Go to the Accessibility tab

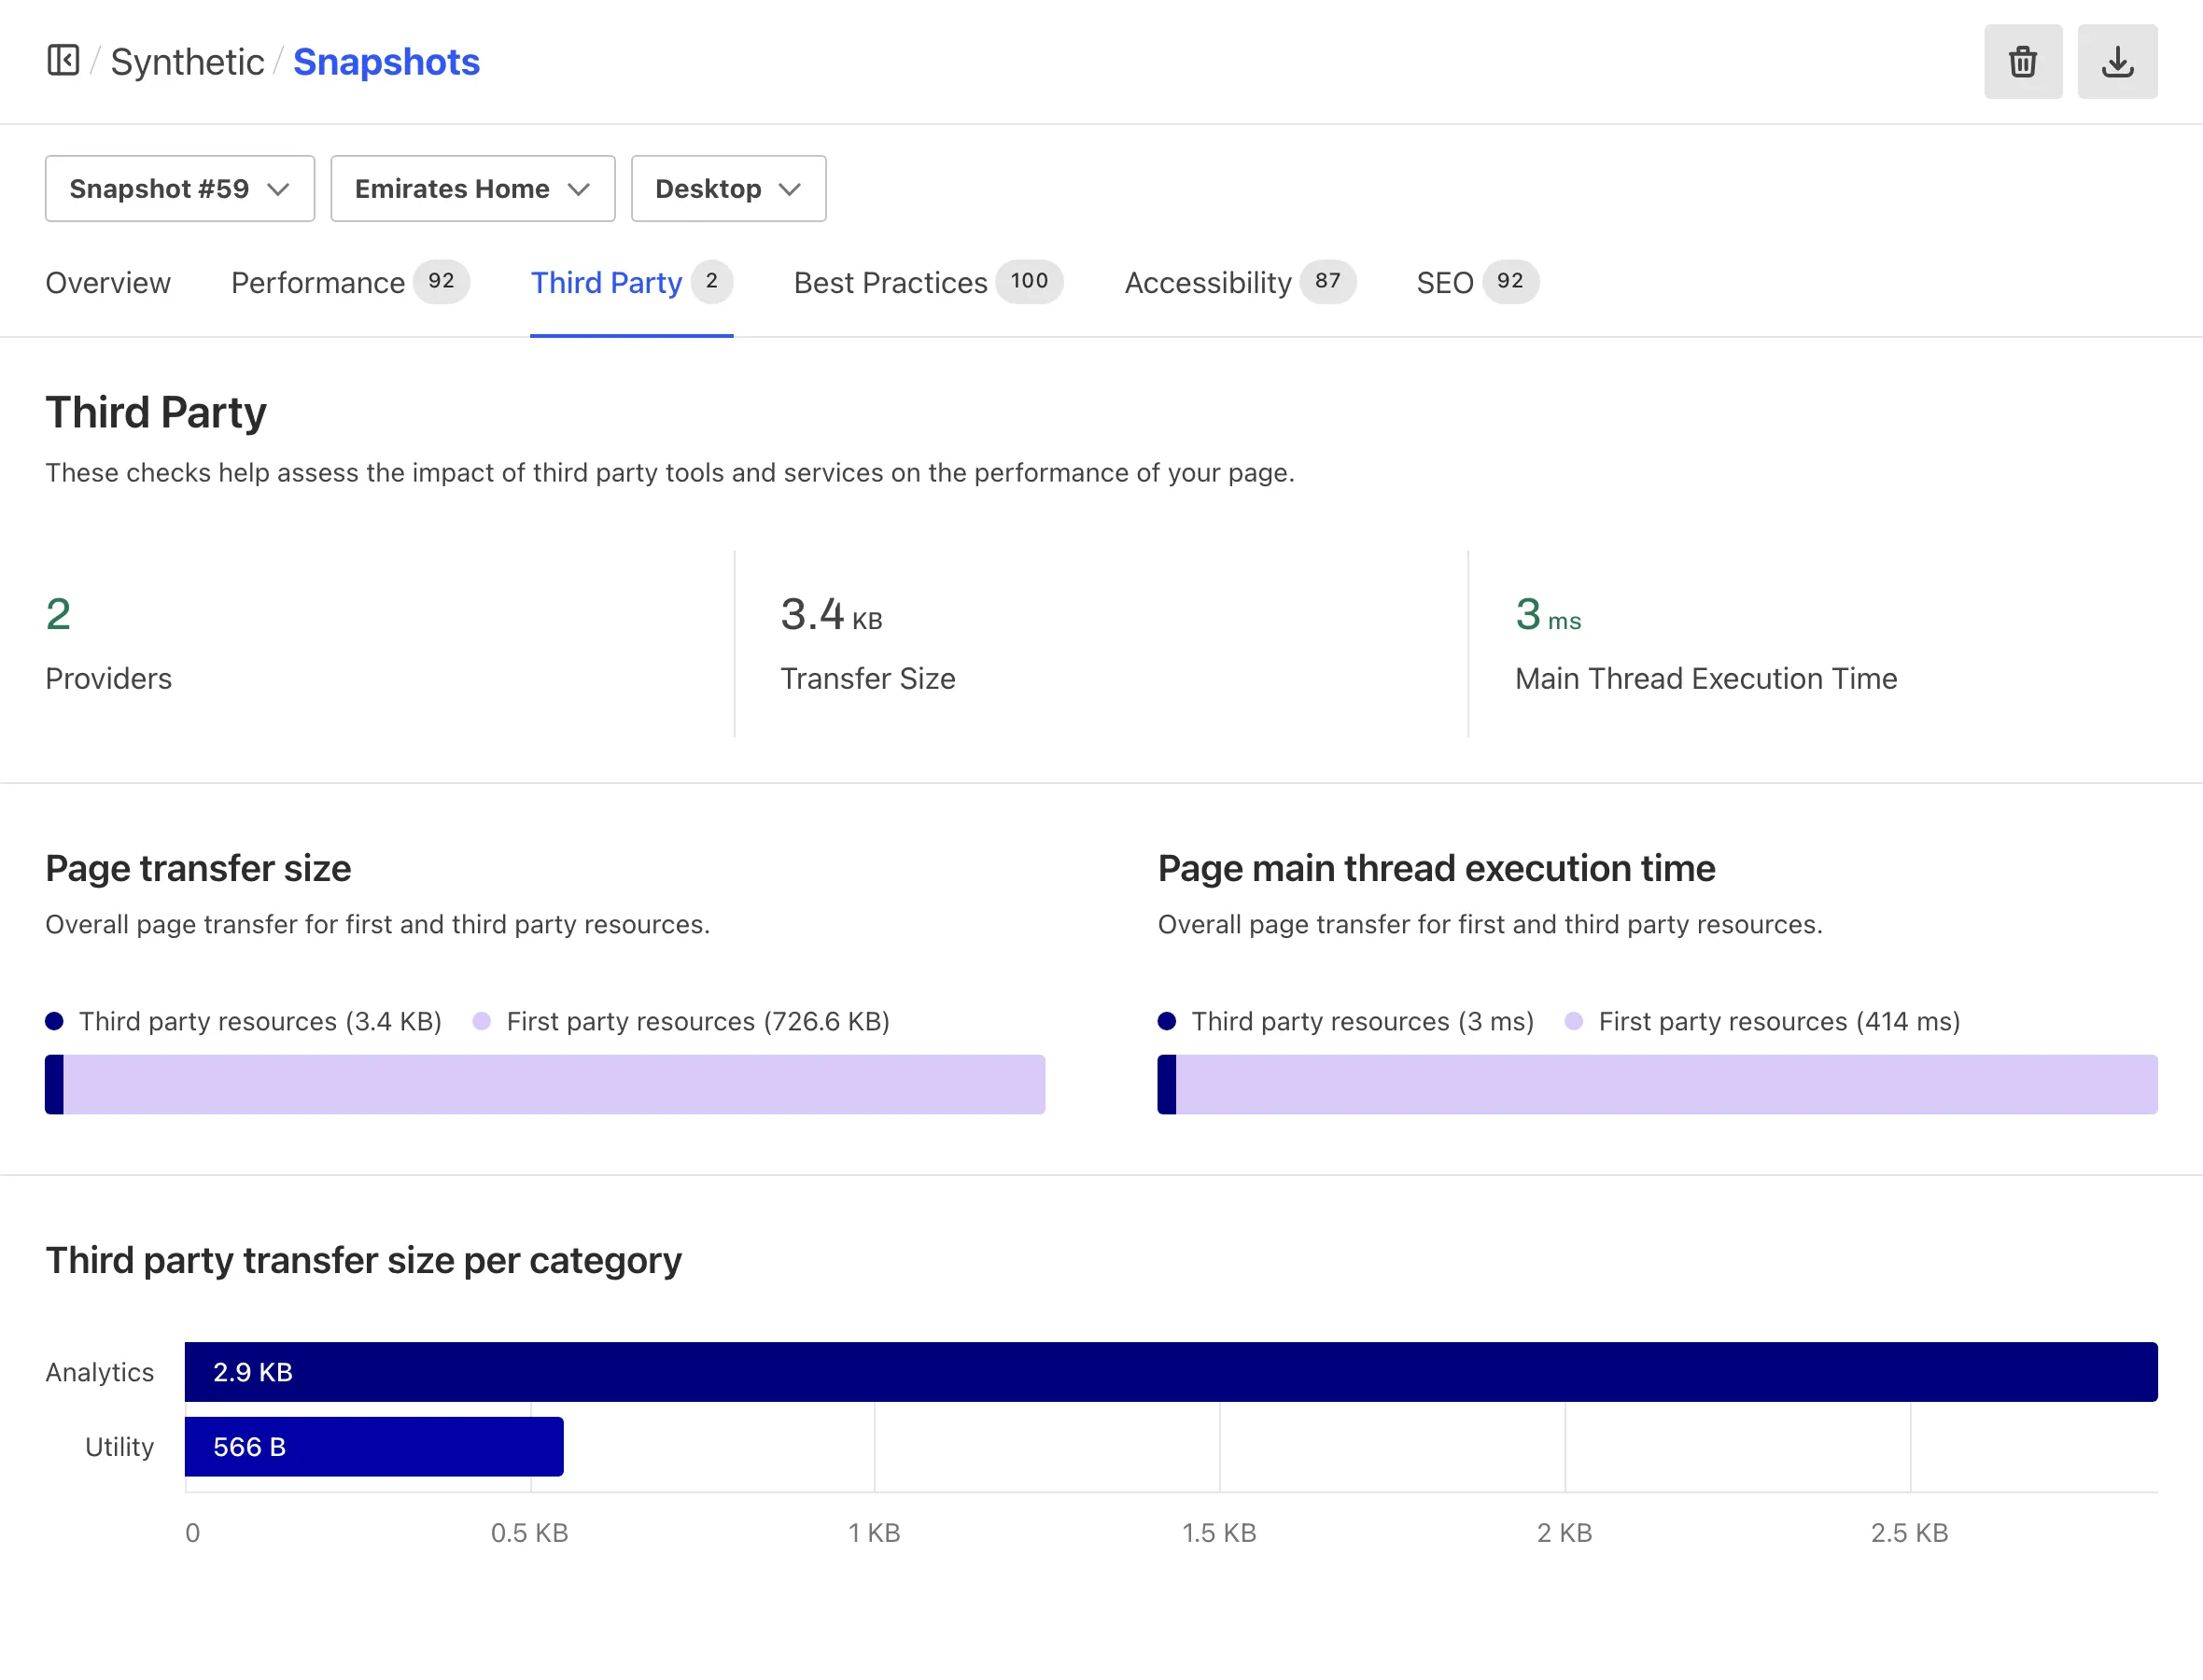pos(1240,283)
